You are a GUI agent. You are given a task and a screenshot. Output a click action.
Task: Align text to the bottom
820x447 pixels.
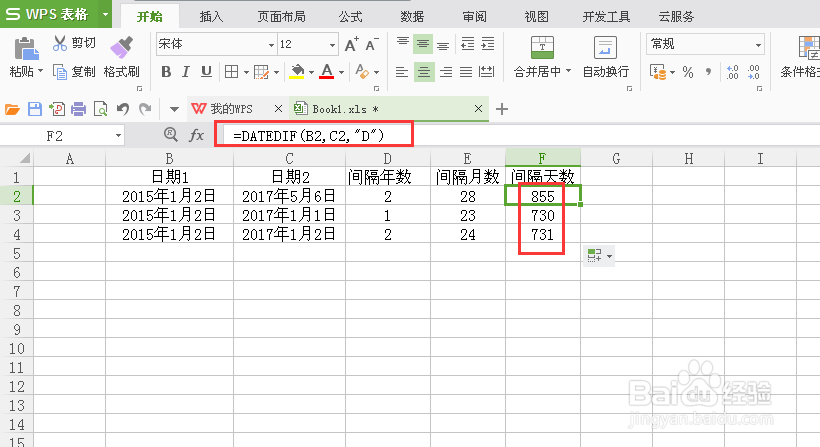point(443,46)
